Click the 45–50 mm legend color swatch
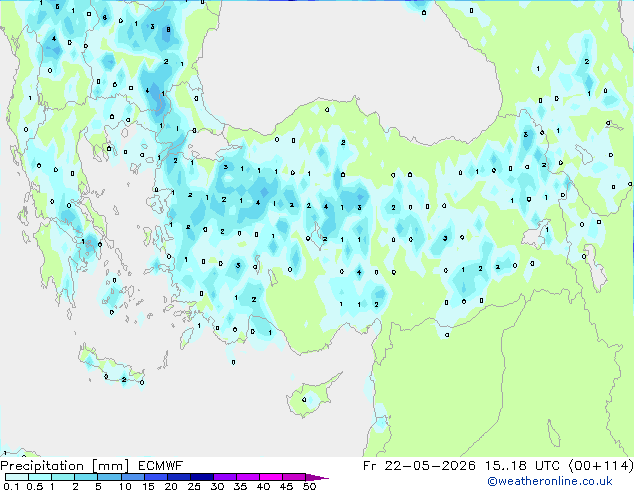 click(294, 477)
